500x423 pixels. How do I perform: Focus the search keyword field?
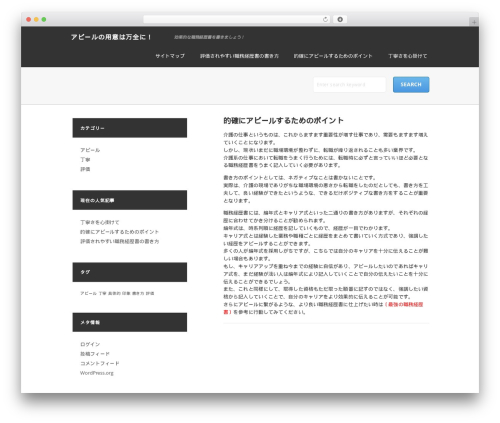tap(349, 85)
